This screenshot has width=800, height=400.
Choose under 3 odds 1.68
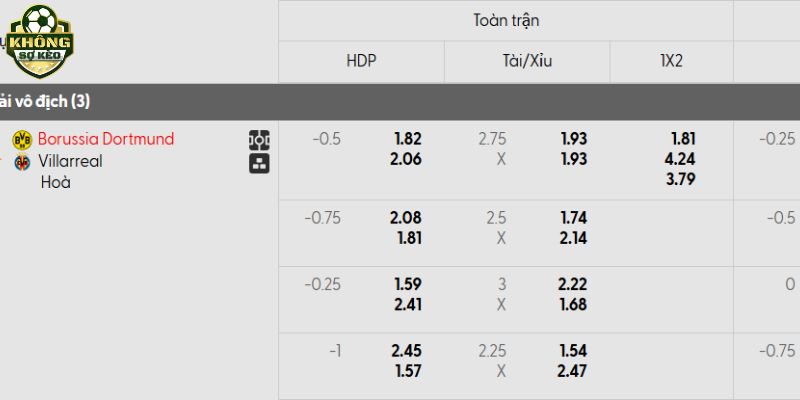pyautogui.click(x=573, y=303)
